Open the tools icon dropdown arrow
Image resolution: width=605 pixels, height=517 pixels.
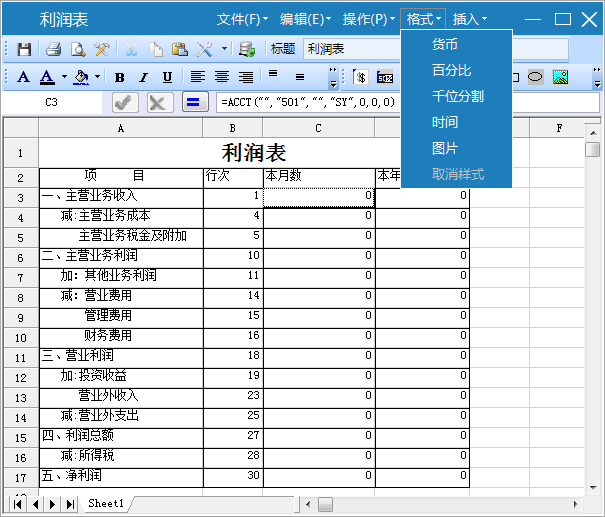coord(224,49)
